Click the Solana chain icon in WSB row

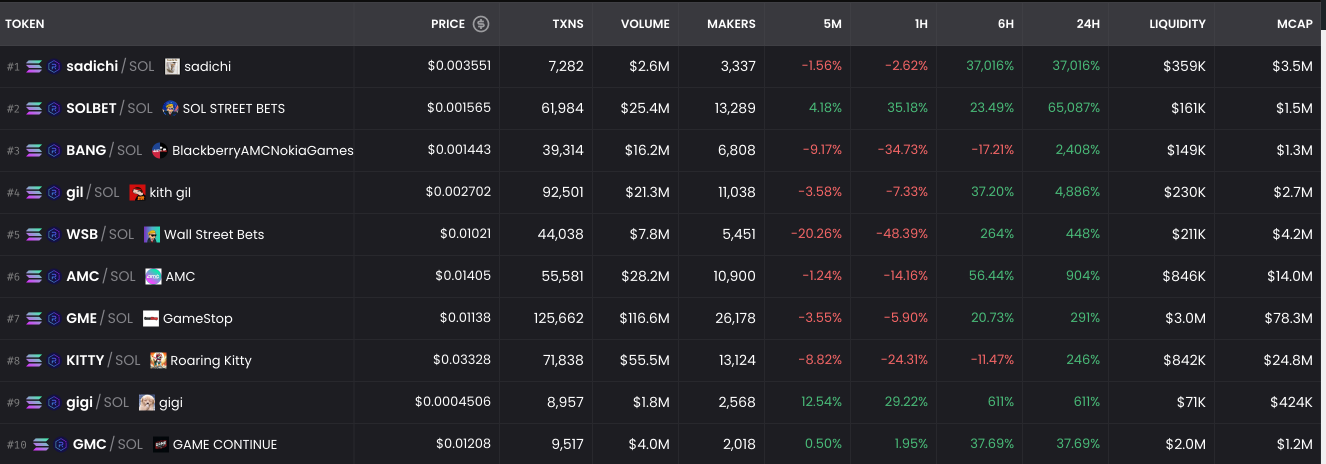35,234
